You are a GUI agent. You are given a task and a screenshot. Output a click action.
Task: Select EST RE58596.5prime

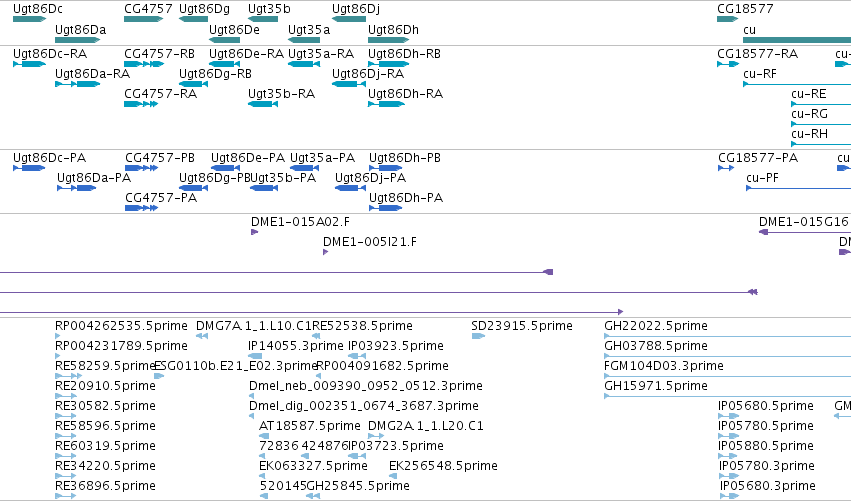66,436
